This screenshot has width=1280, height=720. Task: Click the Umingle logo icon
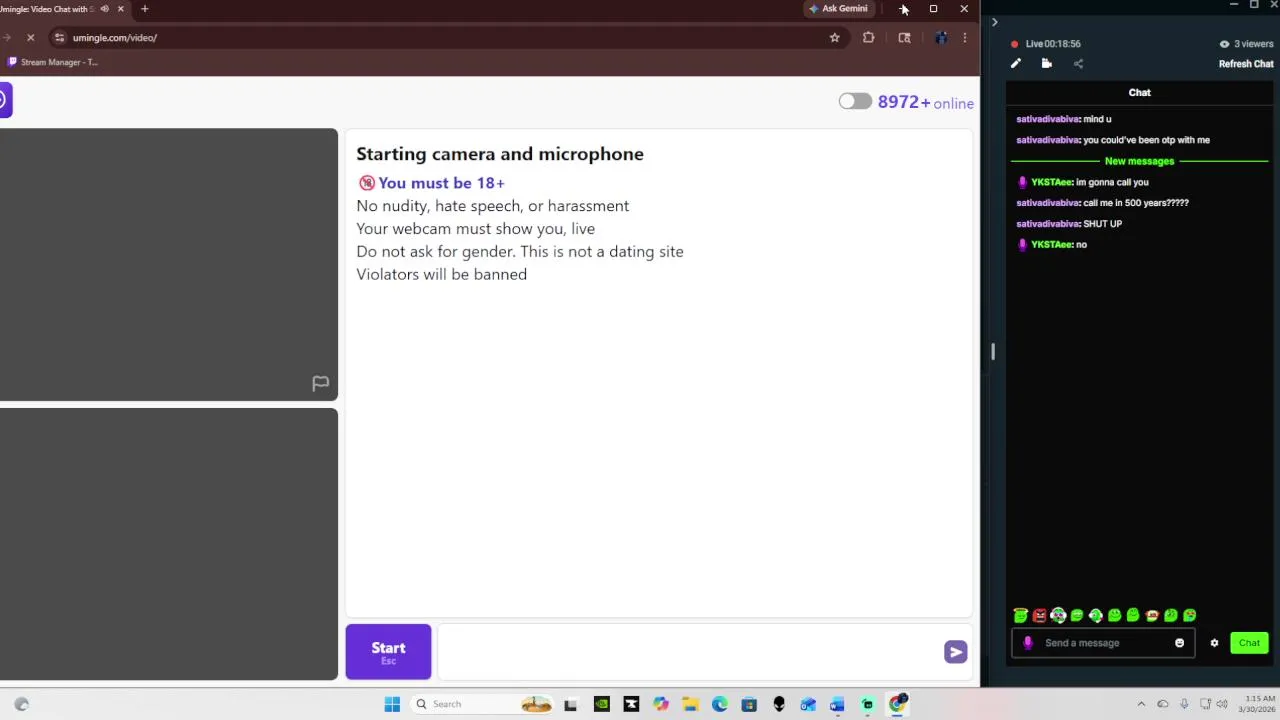(x=5, y=100)
